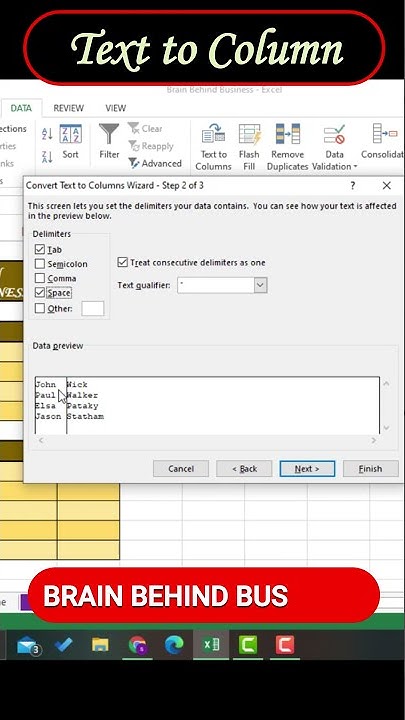The image size is (405, 720).
Task: Open the Text qualifier dropdown
Action: tap(260, 285)
